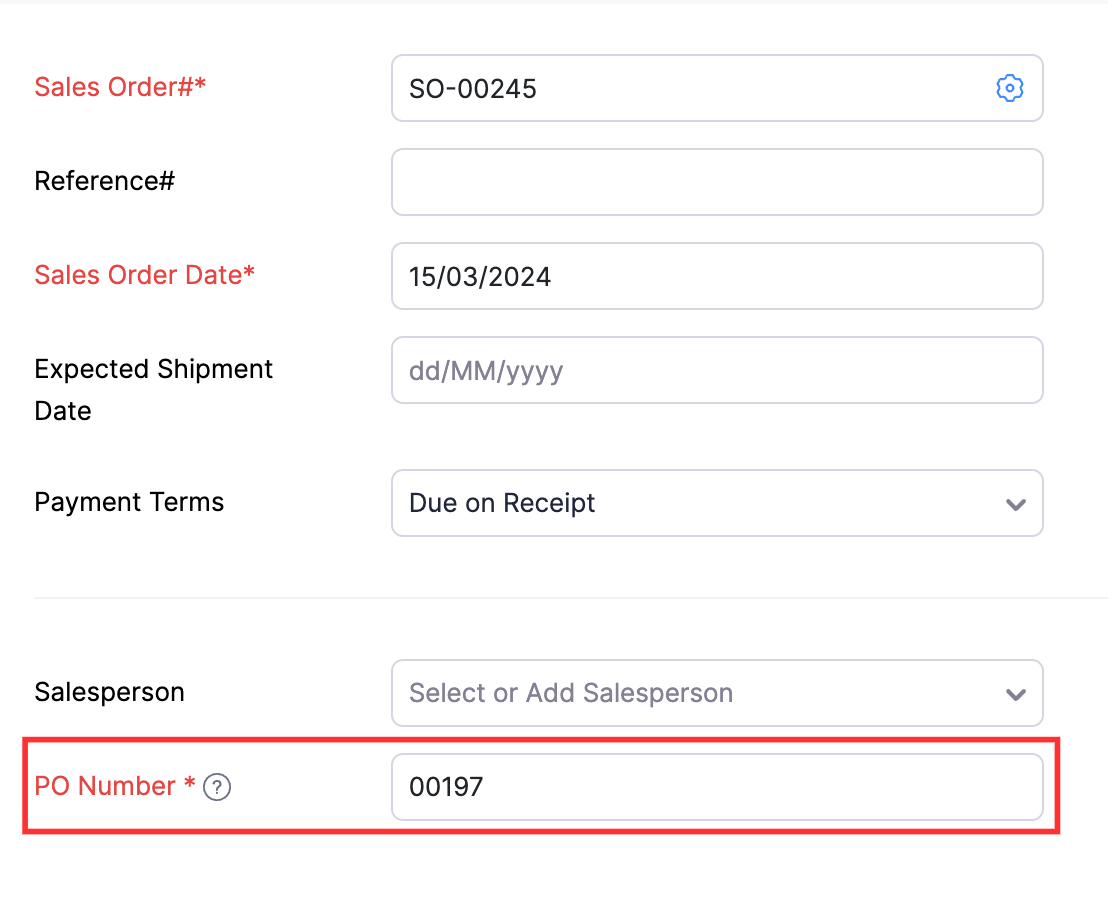Click the Expected Shipment Date label
Viewport: 1108px width, 898px height.
[153, 389]
